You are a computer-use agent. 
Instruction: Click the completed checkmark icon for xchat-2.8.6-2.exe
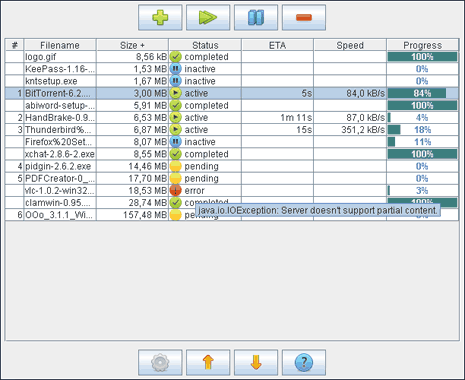click(176, 154)
